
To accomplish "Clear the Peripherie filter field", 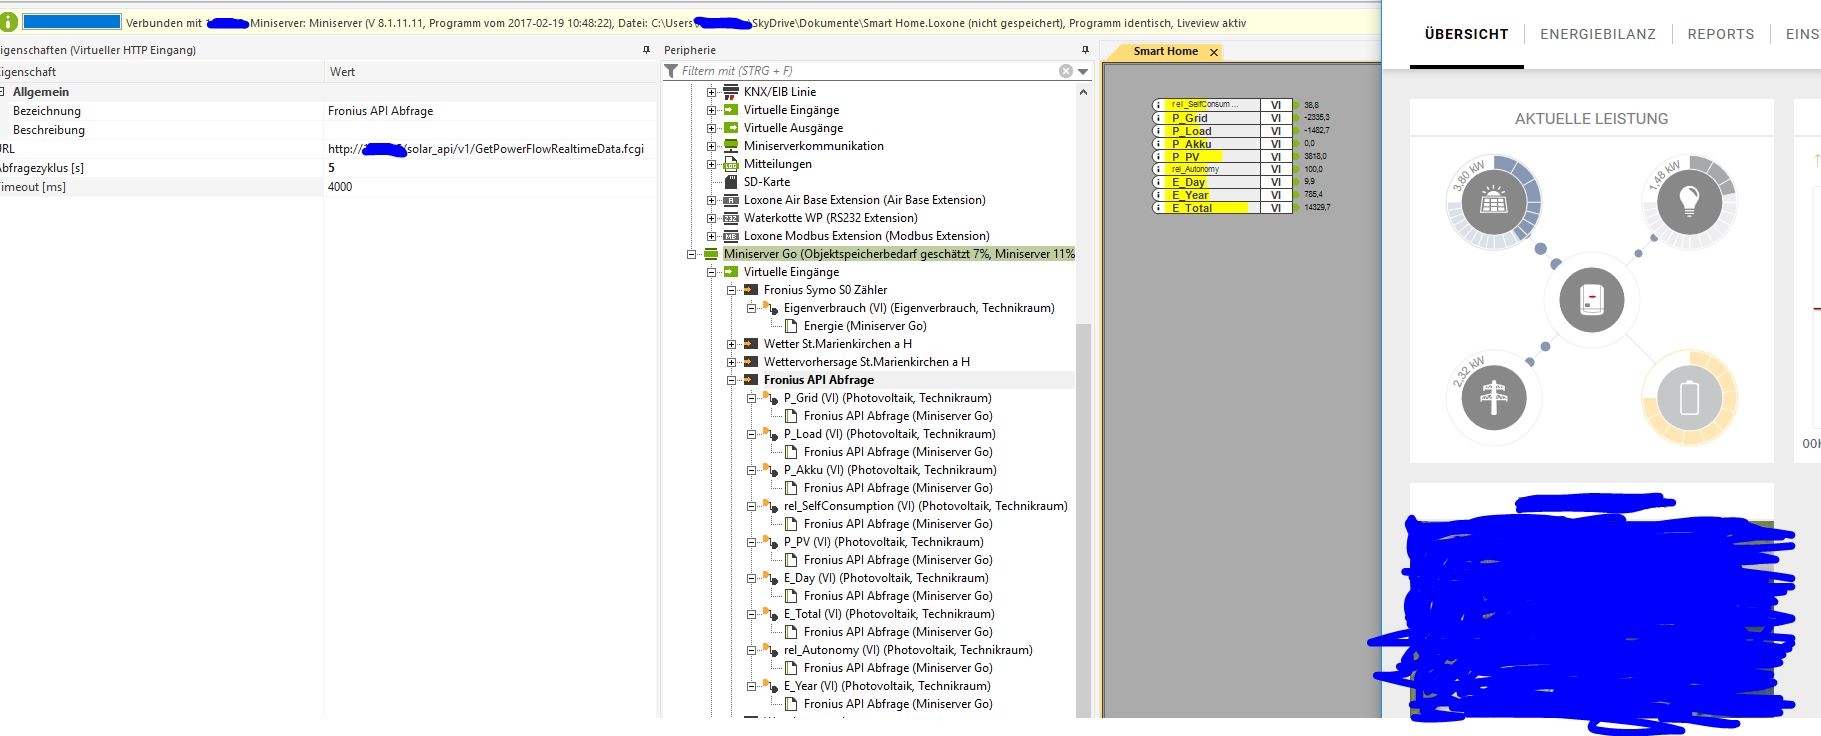I will click(1066, 71).
